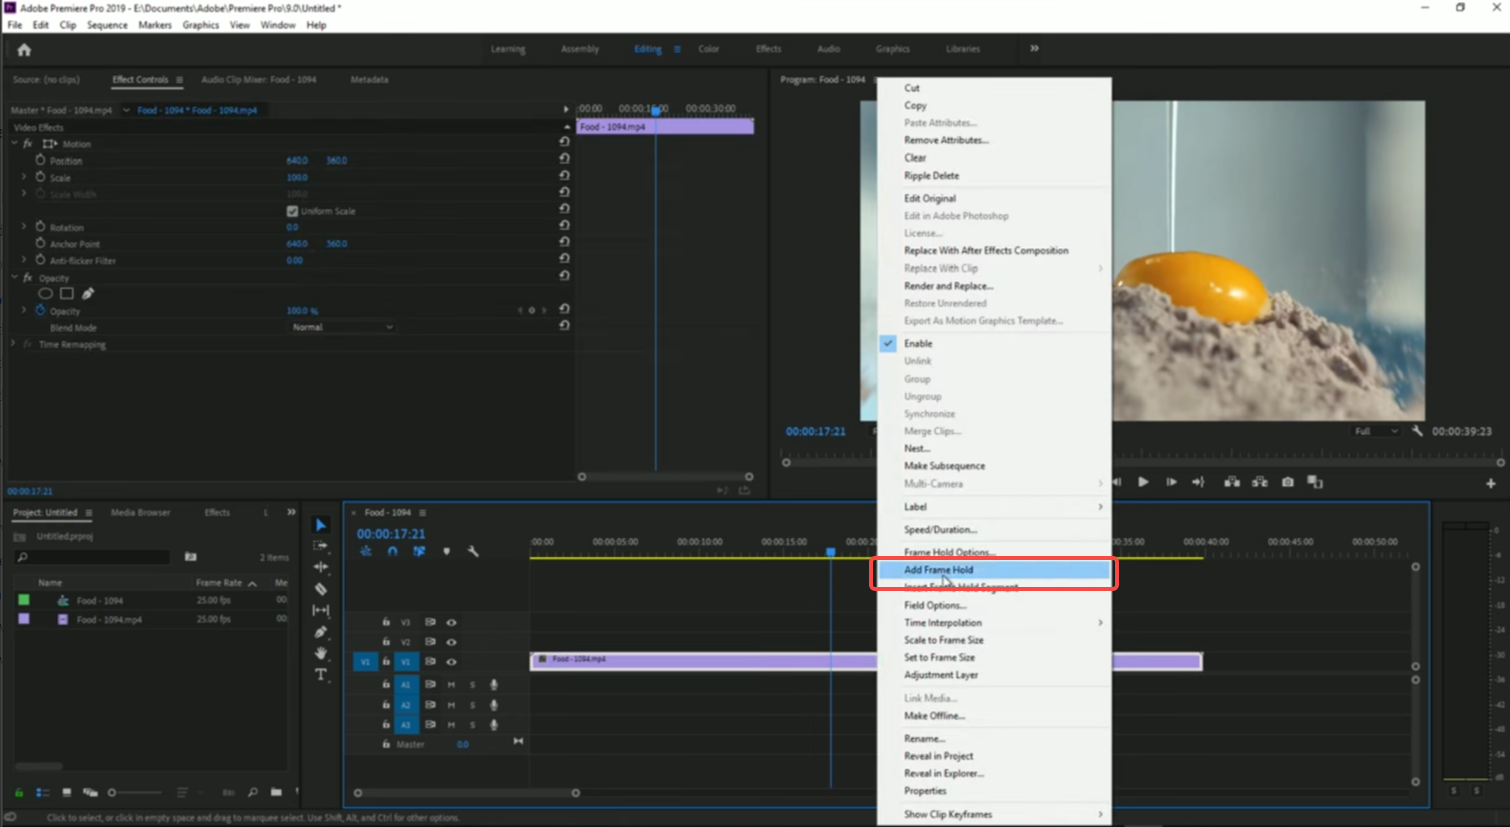Uncheck the Uniform Scale checkbox
Viewport: 1510px width, 827px height.
(x=292, y=211)
